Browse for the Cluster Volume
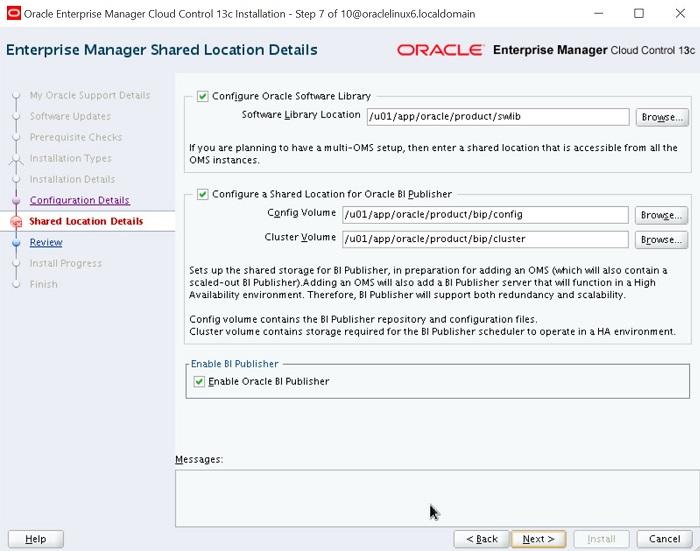700x551 pixels. point(661,240)
